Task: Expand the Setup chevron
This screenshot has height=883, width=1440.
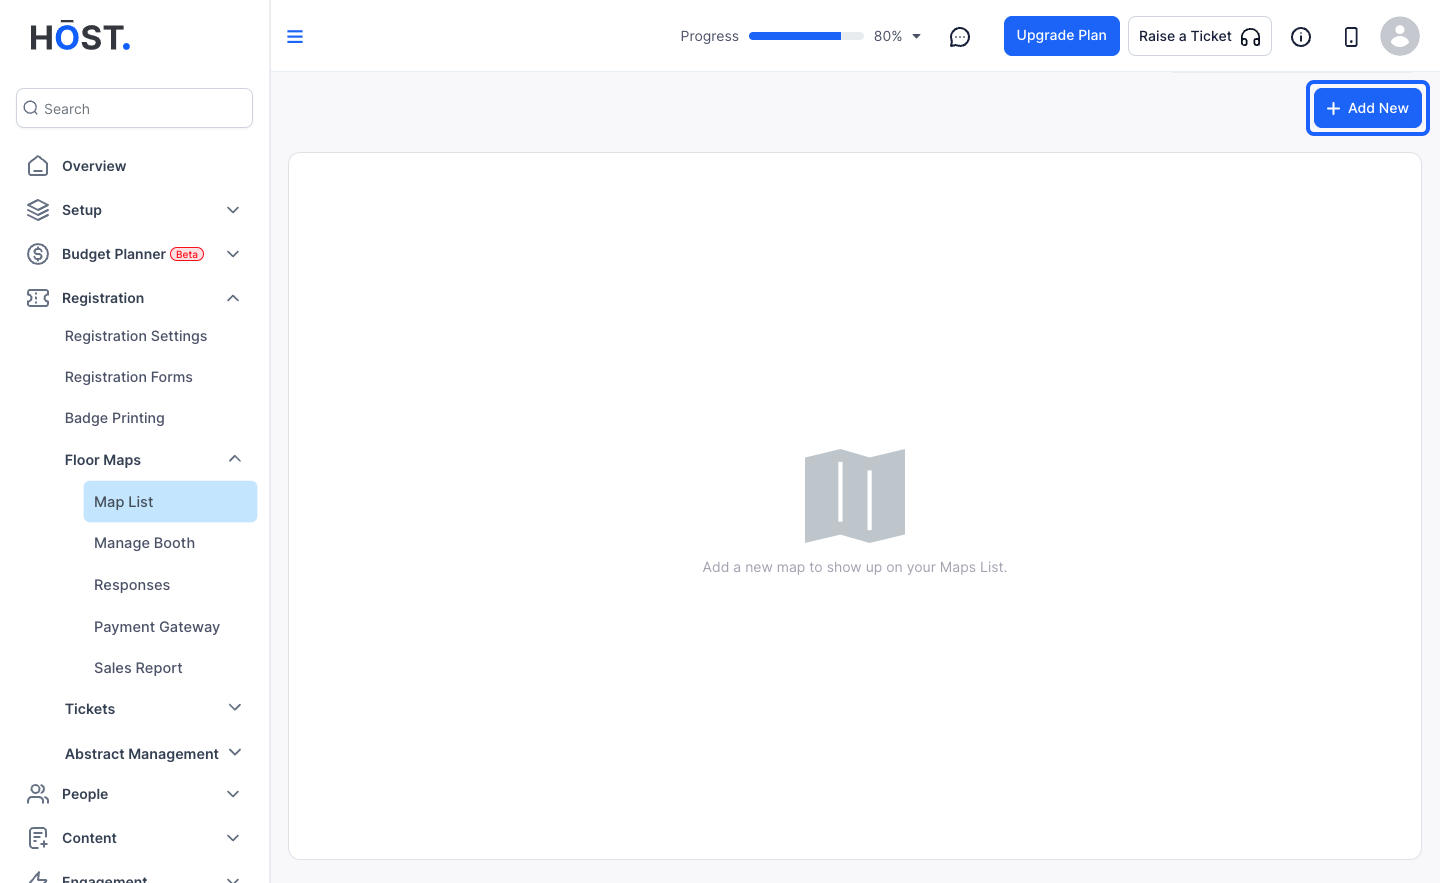Action: tap(233, 210)
